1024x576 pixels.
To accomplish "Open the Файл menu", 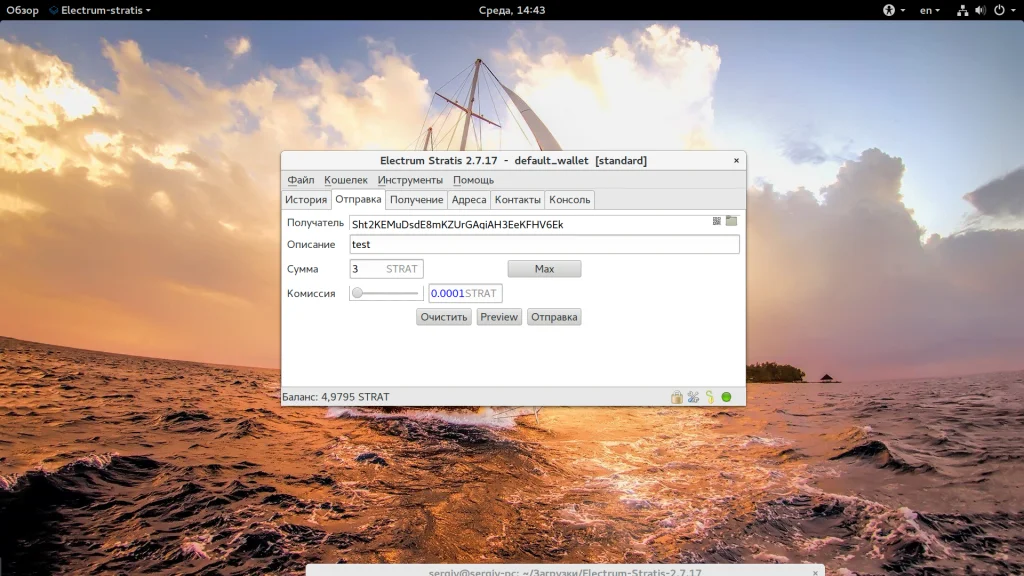I will pos(300,180).
